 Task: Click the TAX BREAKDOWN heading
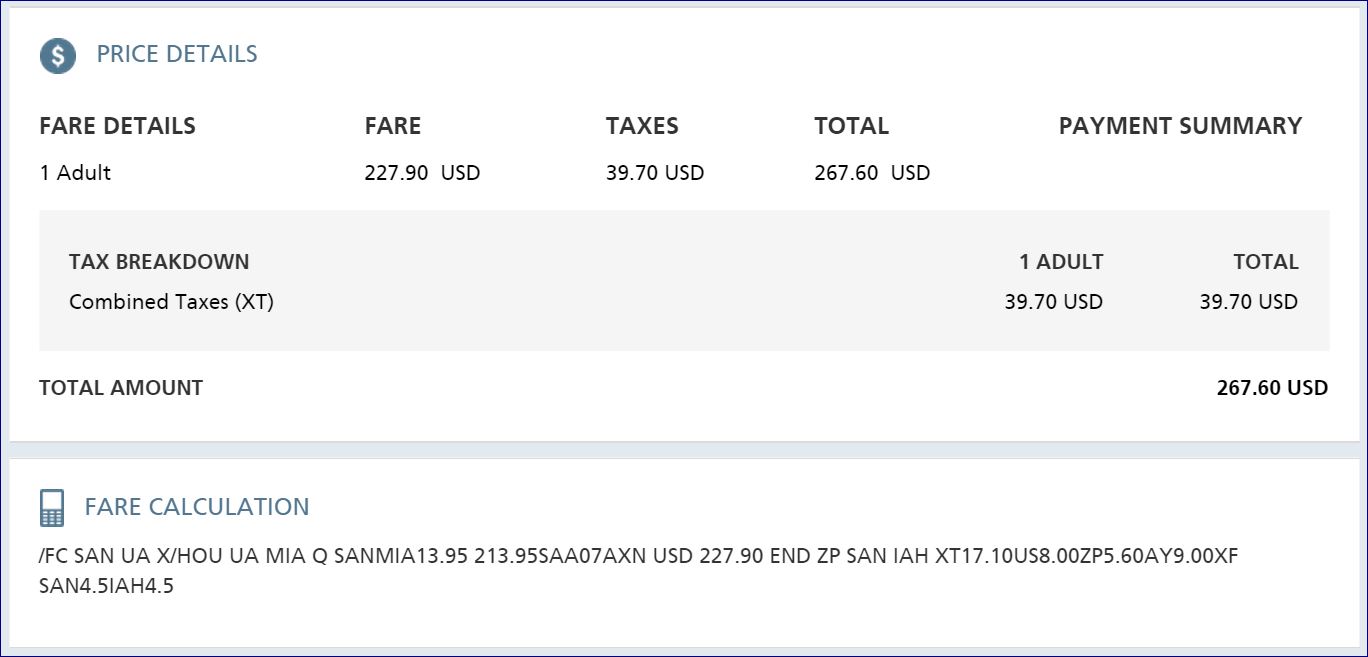click(159, 262)
